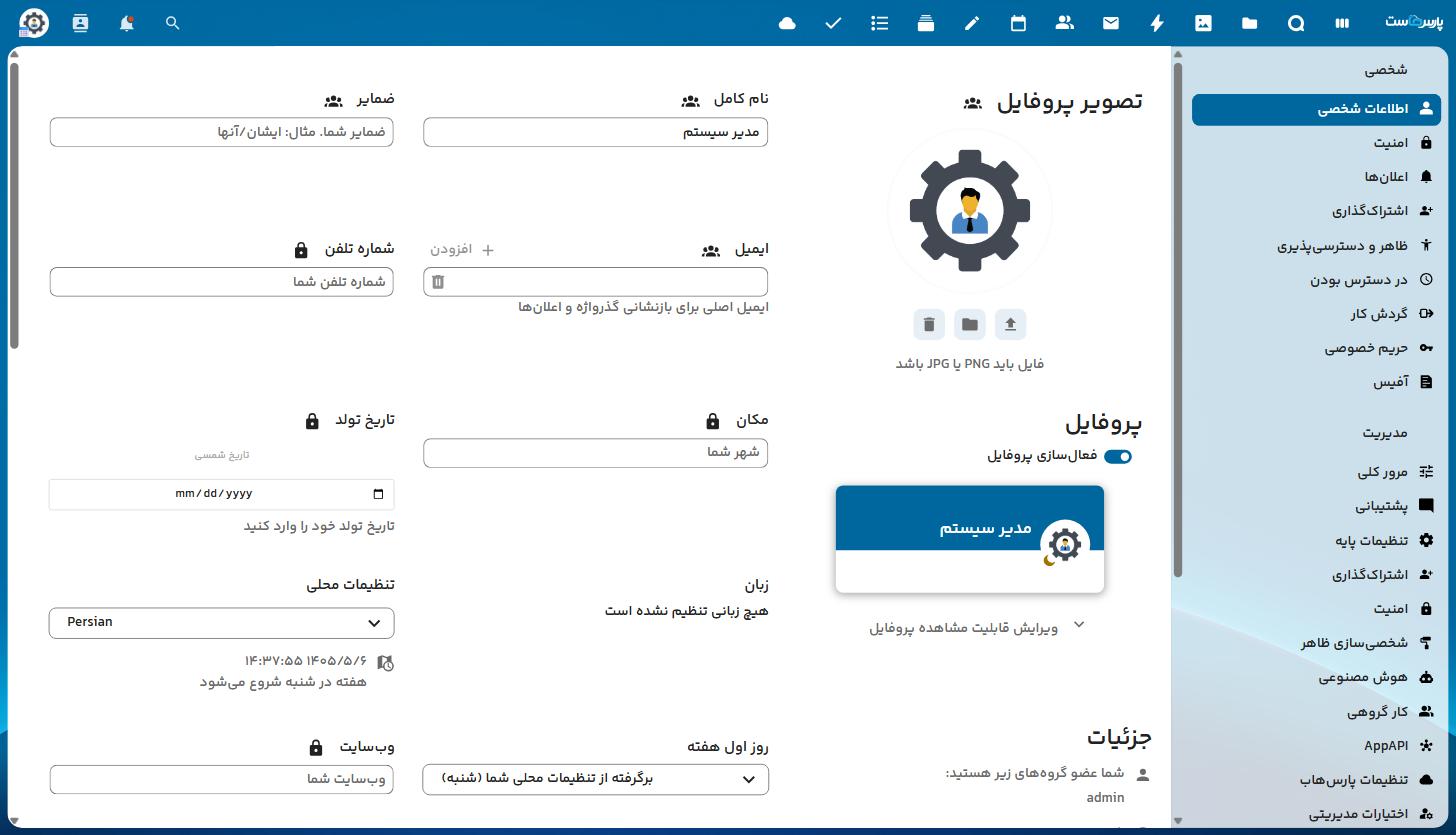Open هوش مصنوعی settings
The image size is (1456, 835).
click(1316, 677)
